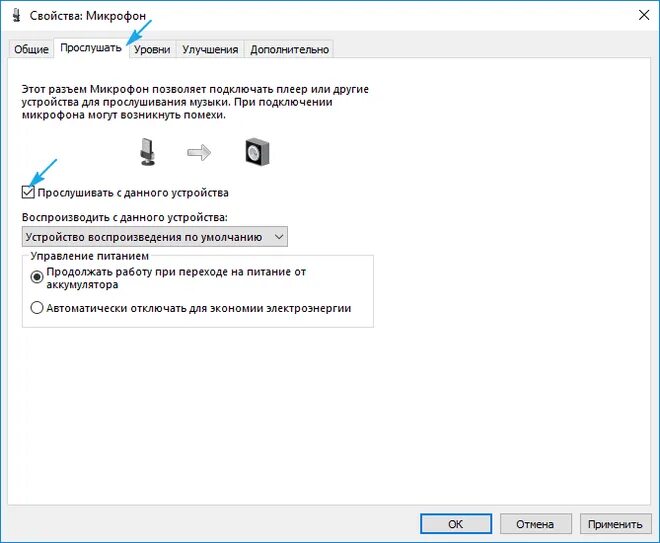
Task: Click the speaker device illustration icon
Action: (x=257, y=152)
